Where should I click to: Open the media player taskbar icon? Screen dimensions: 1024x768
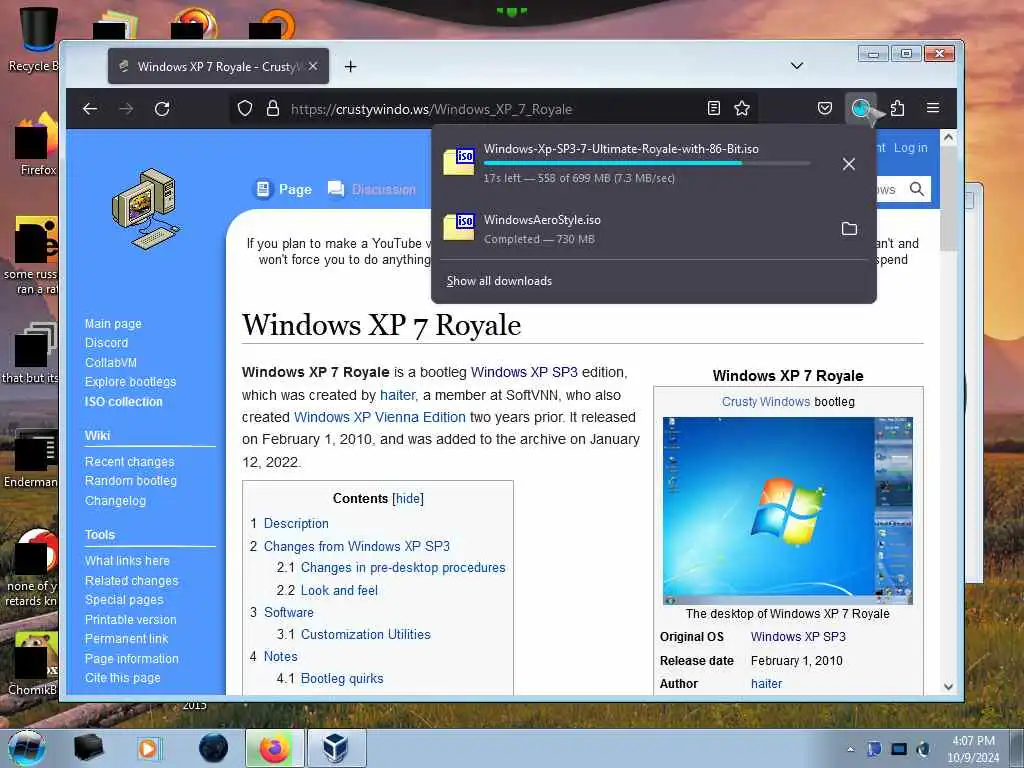149,748
